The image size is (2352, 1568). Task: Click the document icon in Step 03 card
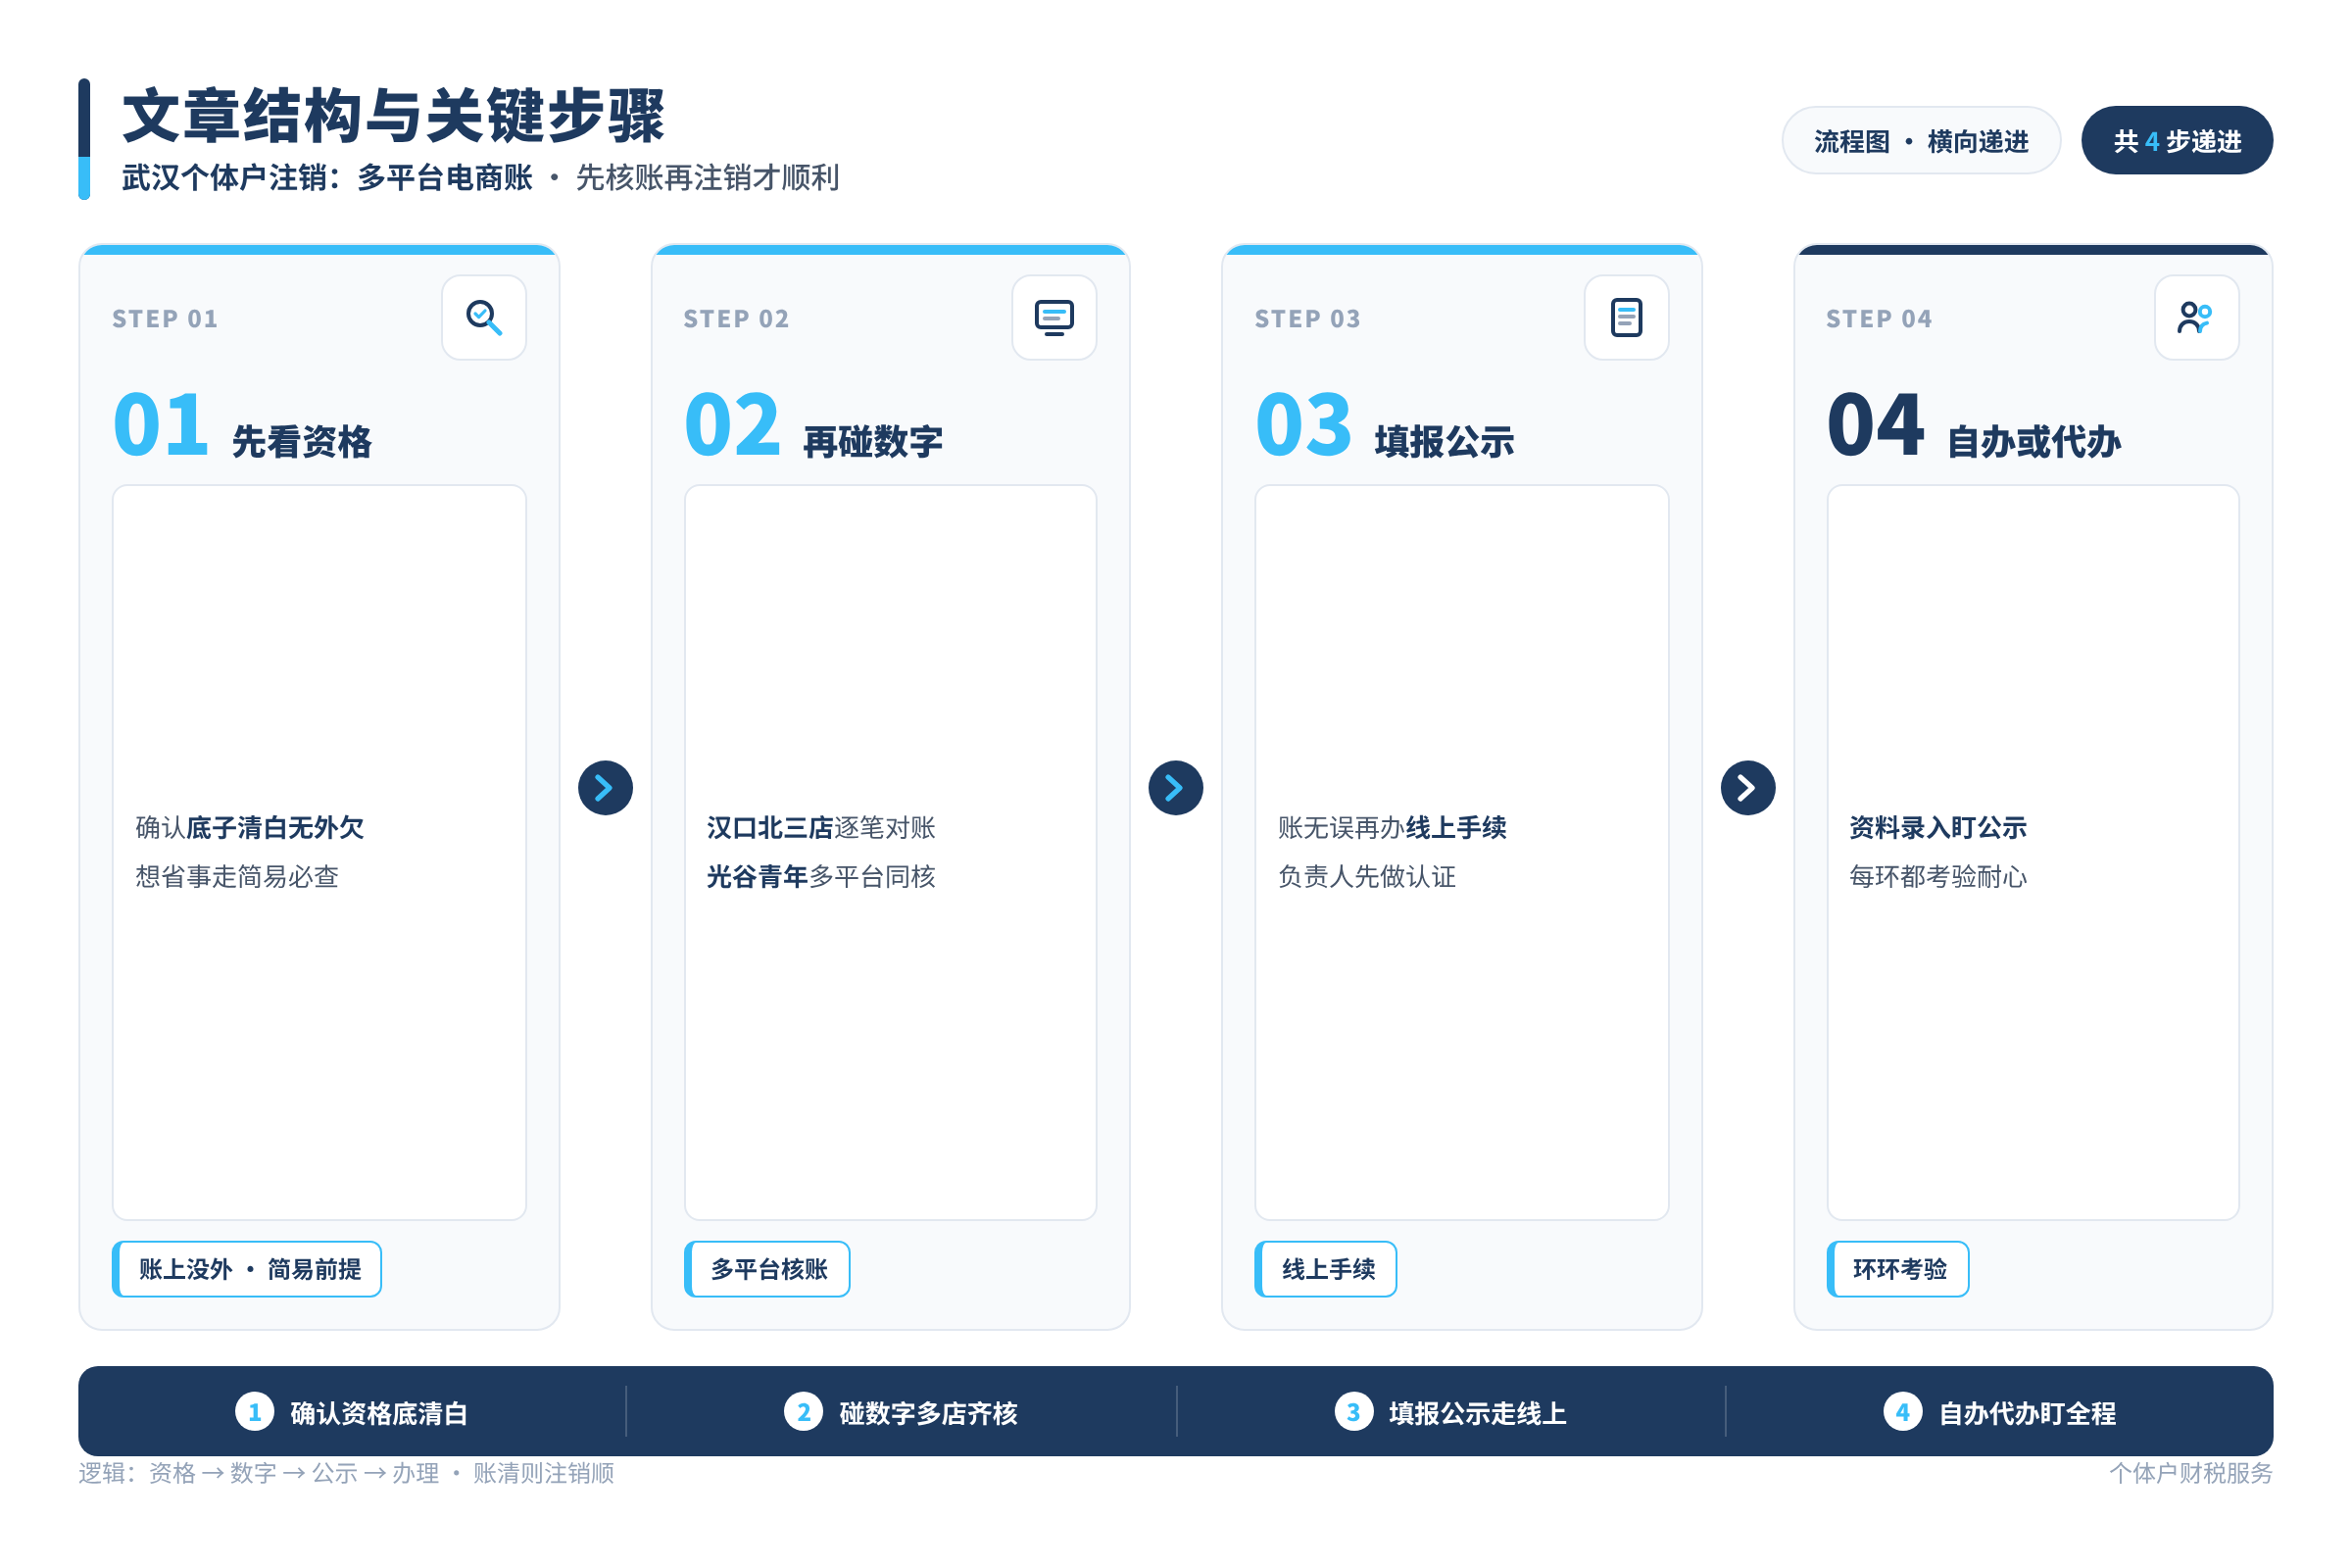coord(1626,318)
